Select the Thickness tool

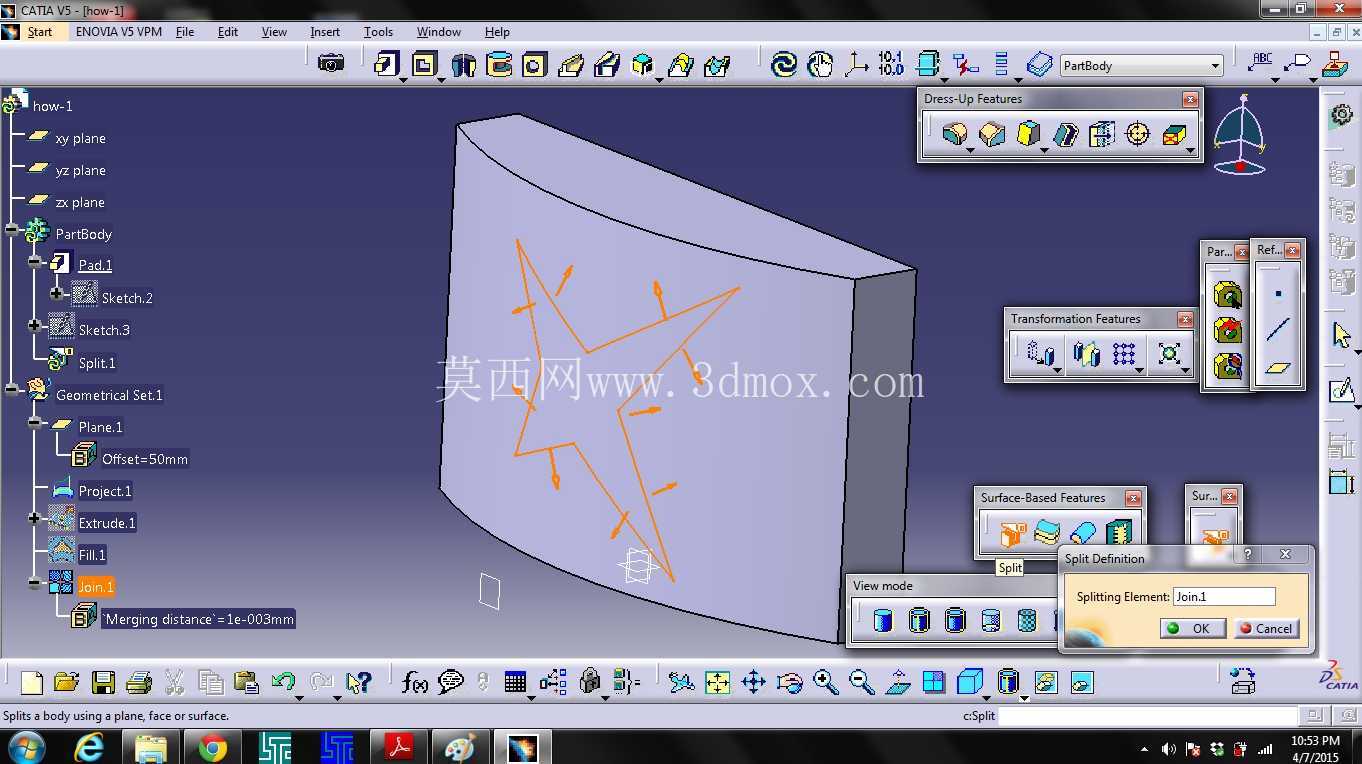tap(1101, 133)
